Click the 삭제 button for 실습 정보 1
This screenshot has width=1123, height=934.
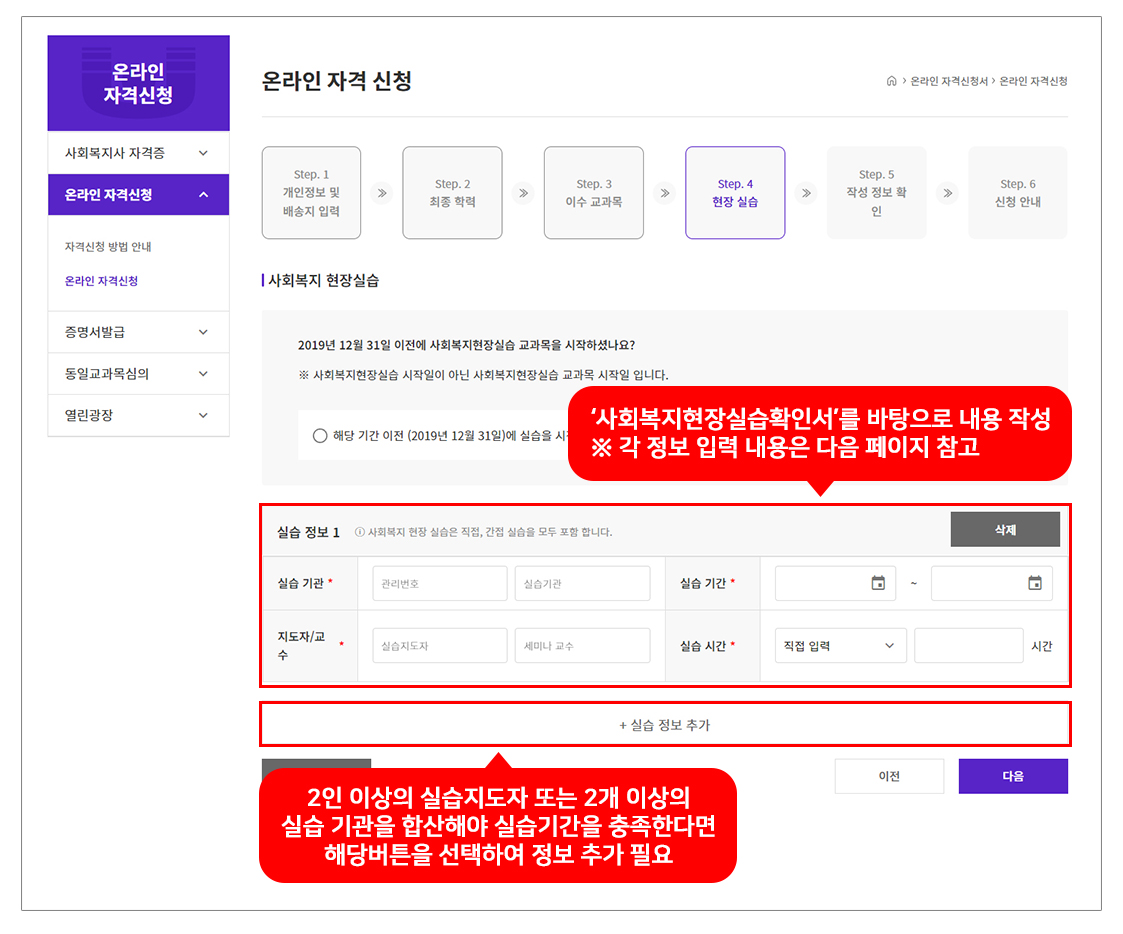click(x=1005, y=530)
